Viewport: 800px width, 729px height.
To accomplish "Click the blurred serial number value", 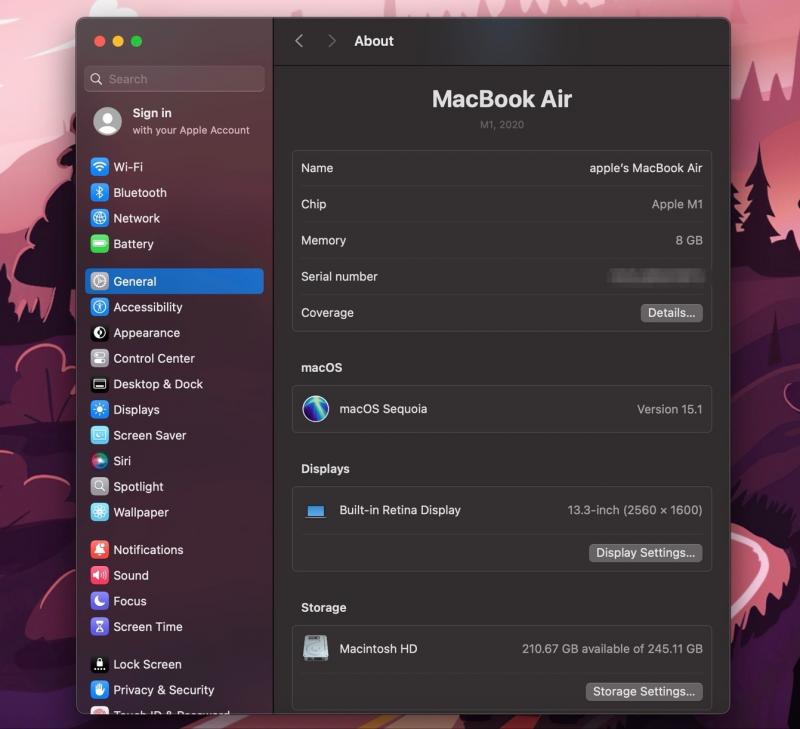I will 657,276.
